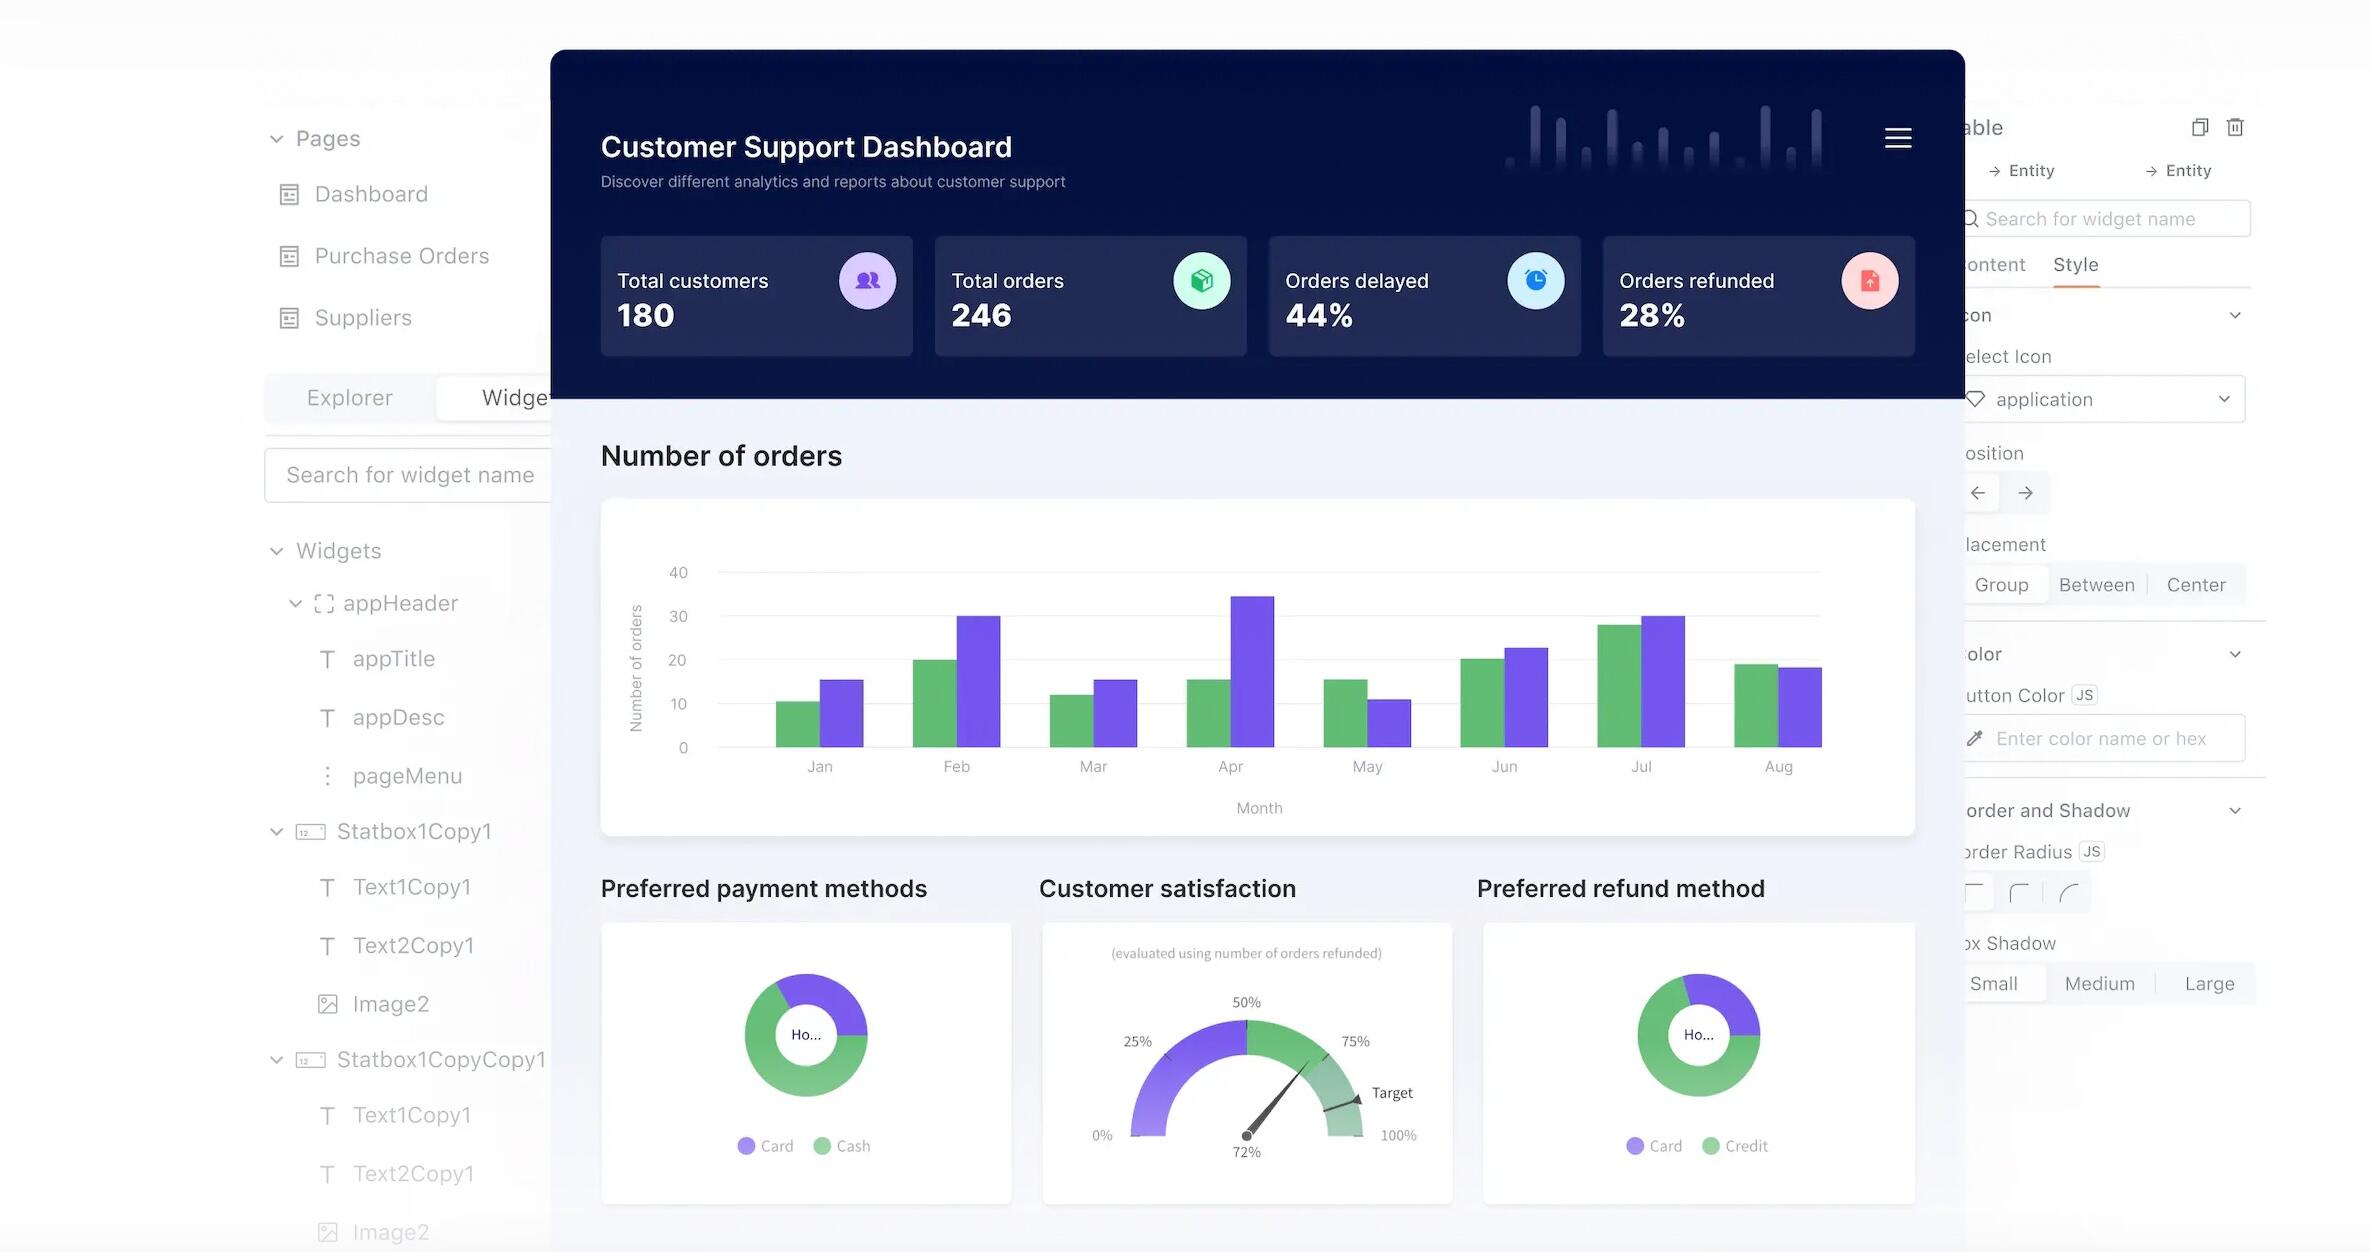Click the delete trash icon
Viewport: 2370px width, 1252px height.
pos(2235,127)
